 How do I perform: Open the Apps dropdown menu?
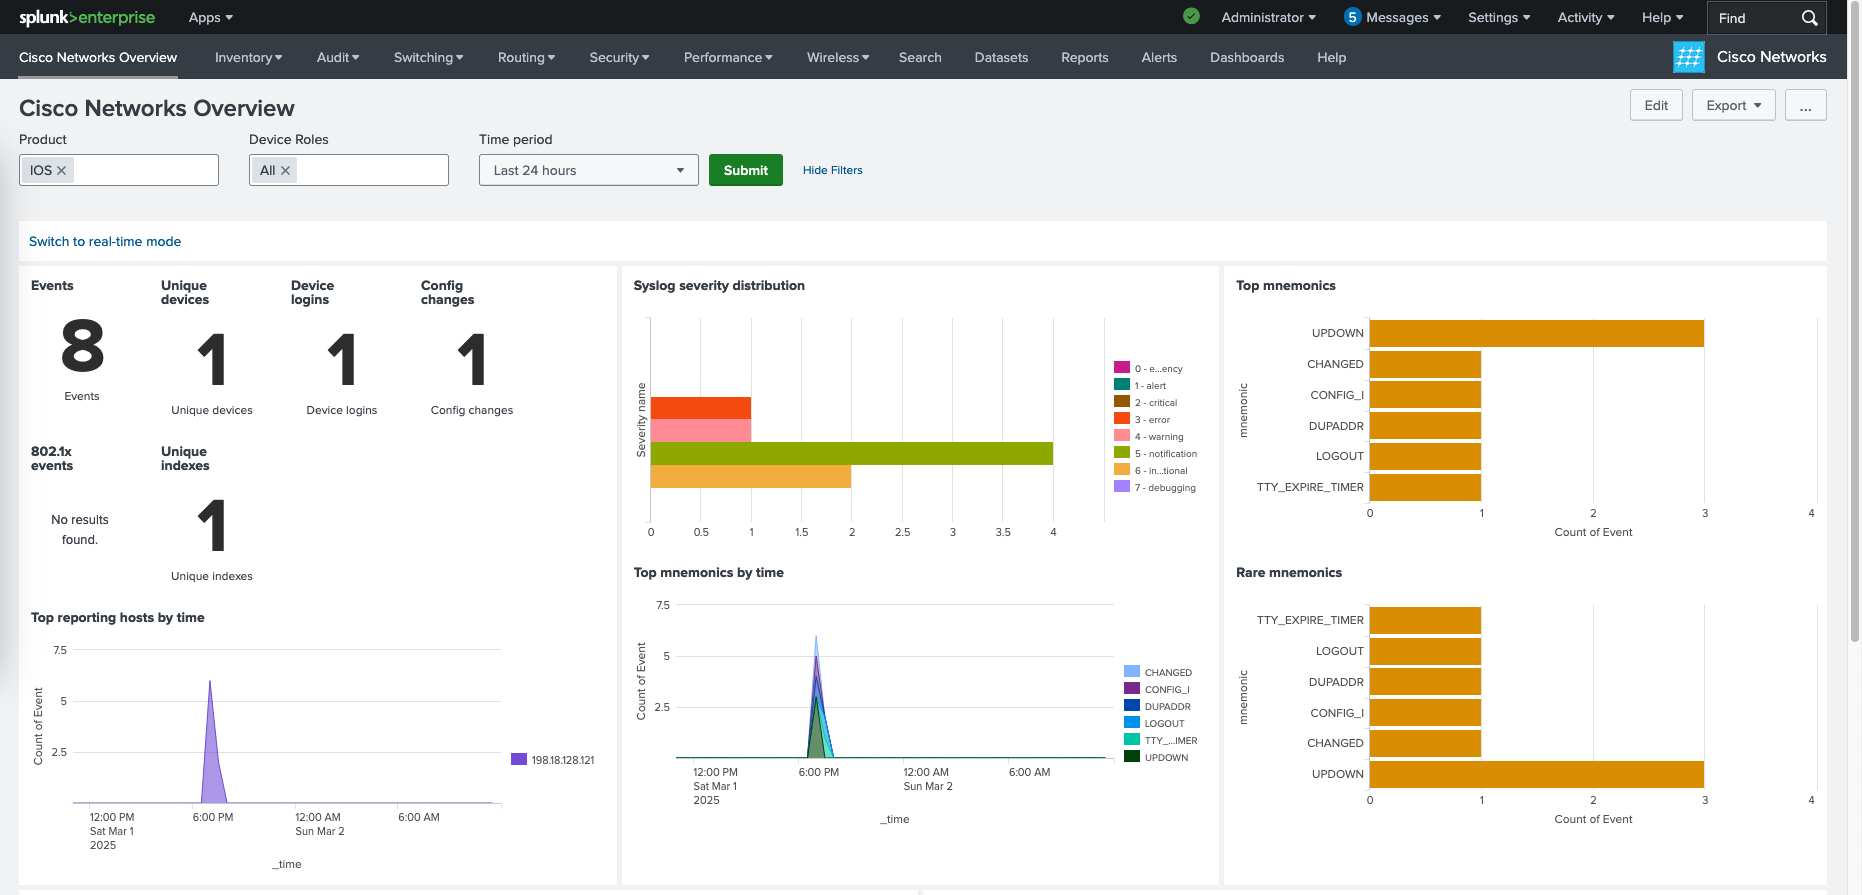[210, 17]
